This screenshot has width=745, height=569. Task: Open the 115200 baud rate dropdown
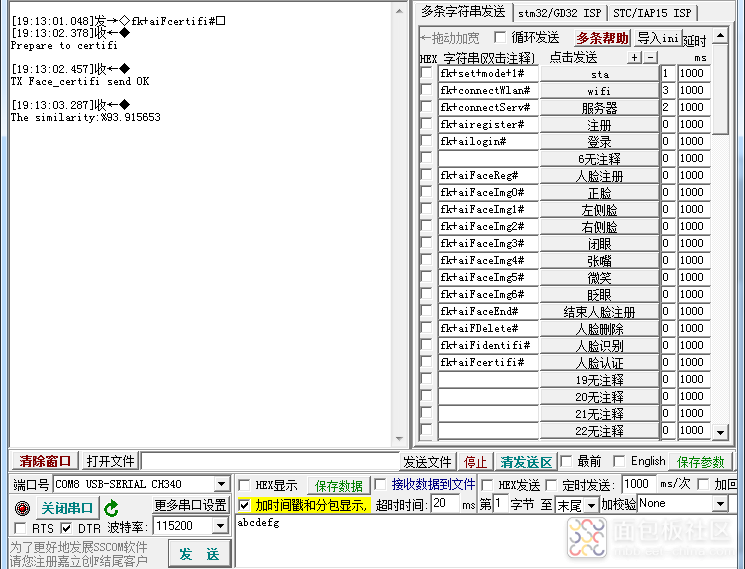pyautogui.click(x=220, y=526)
